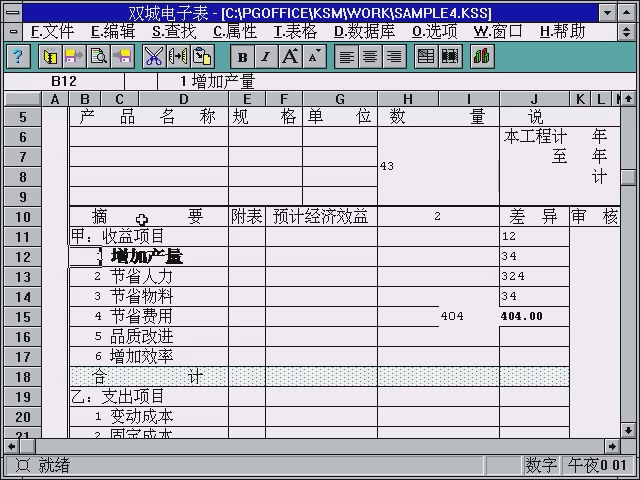The width and height of the screenshot is (640, 480).
Task: Open the S.查找 menu
Action: 174,32
